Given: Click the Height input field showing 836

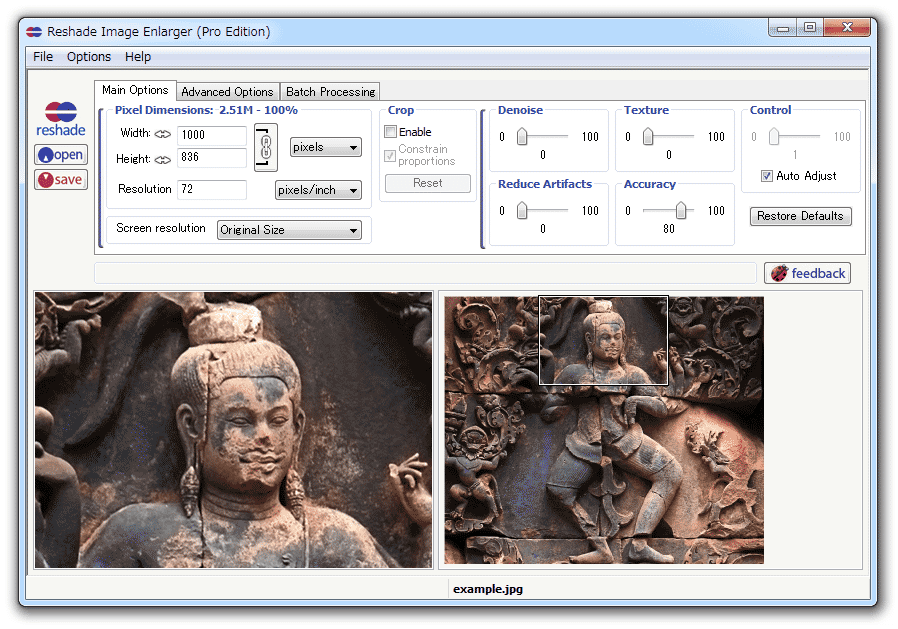Looking at the screenshot, I should pyautogui.click(x=212, y=158).
